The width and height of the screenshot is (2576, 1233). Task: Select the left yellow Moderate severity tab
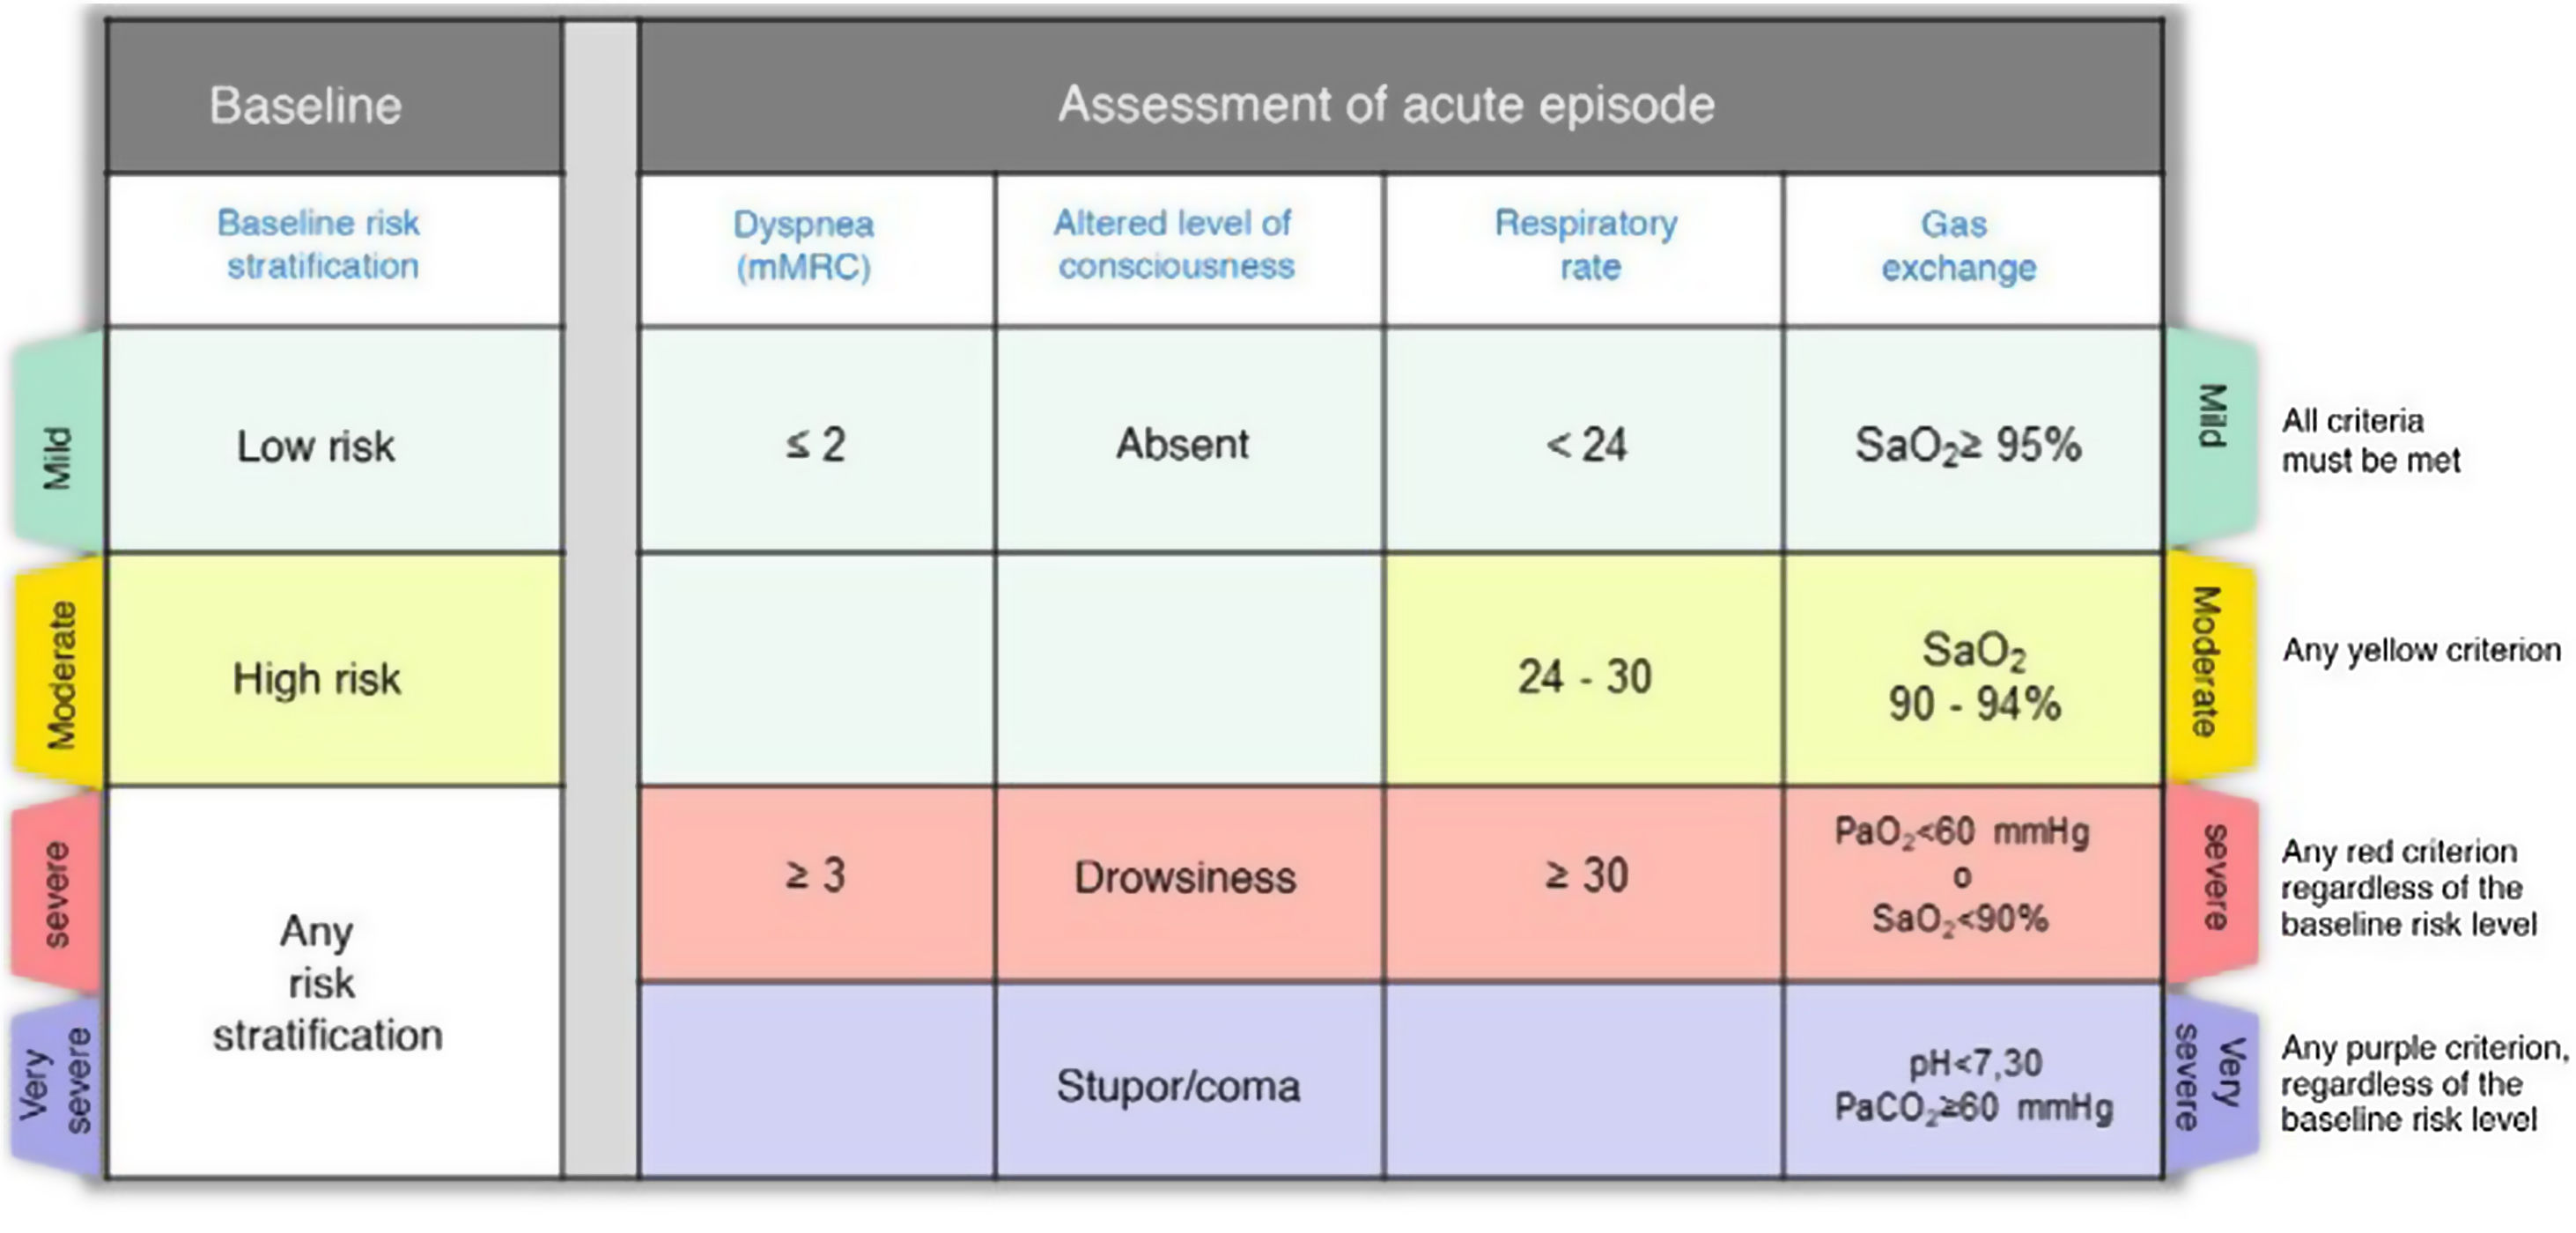click(x=60, y=672)
